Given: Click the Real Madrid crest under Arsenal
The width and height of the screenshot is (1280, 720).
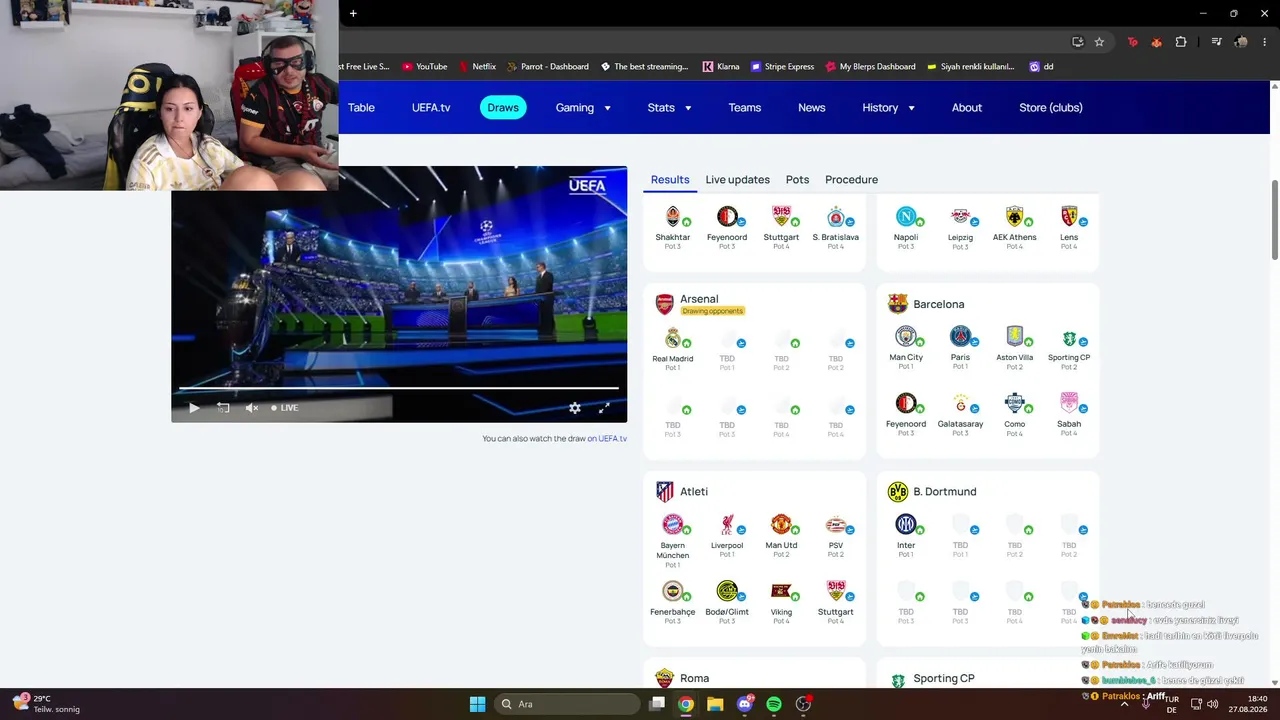Looking at the screenshot, I should (x=673, y=338).
